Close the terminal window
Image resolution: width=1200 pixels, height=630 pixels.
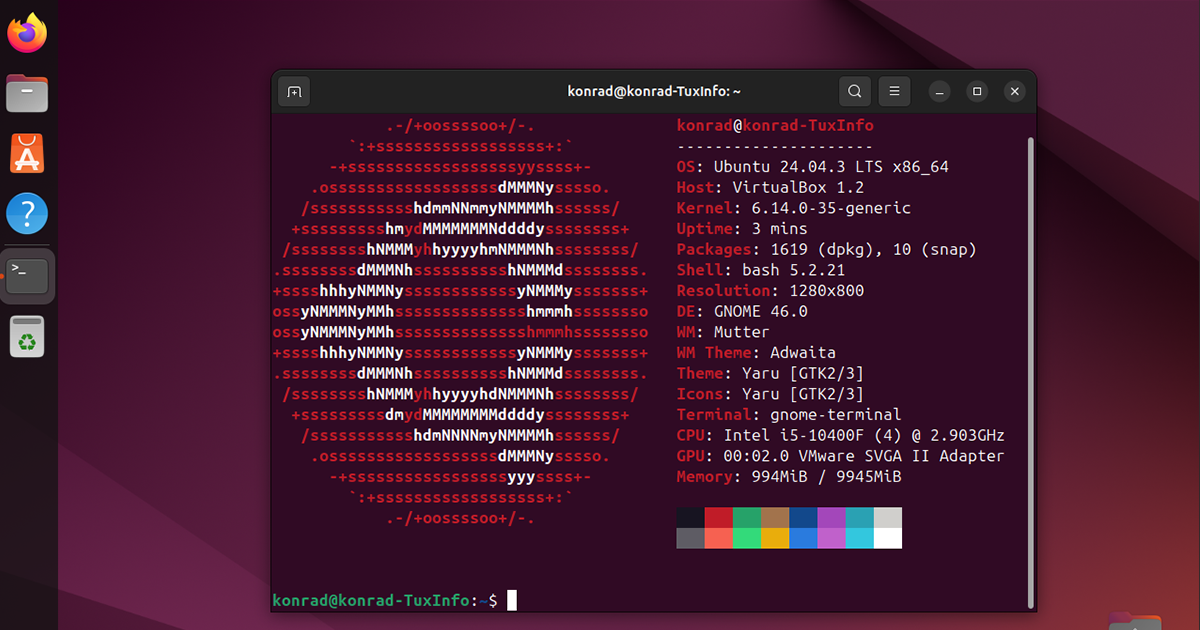point(1015,92)
